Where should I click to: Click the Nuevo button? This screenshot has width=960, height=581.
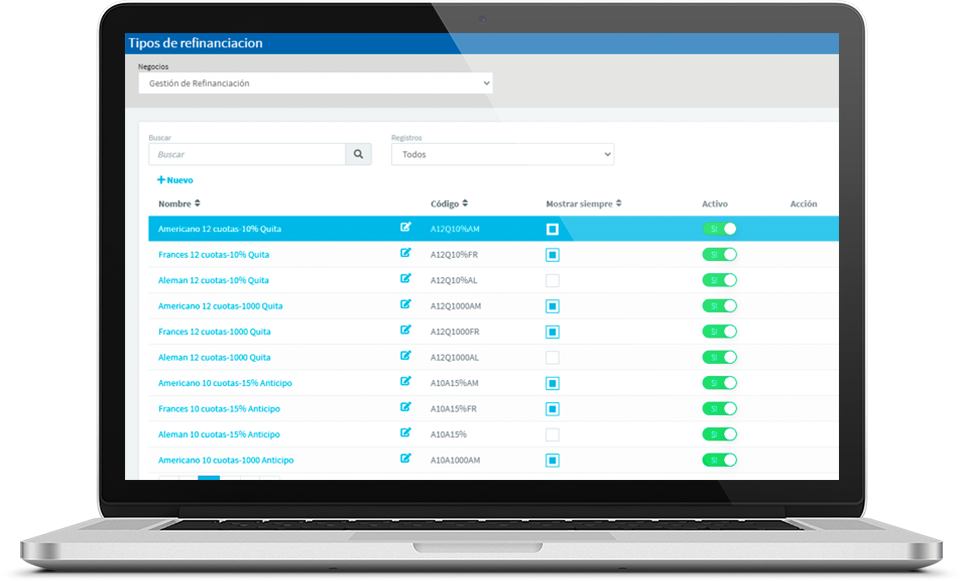pyautogui.click(x=175, y=180)
